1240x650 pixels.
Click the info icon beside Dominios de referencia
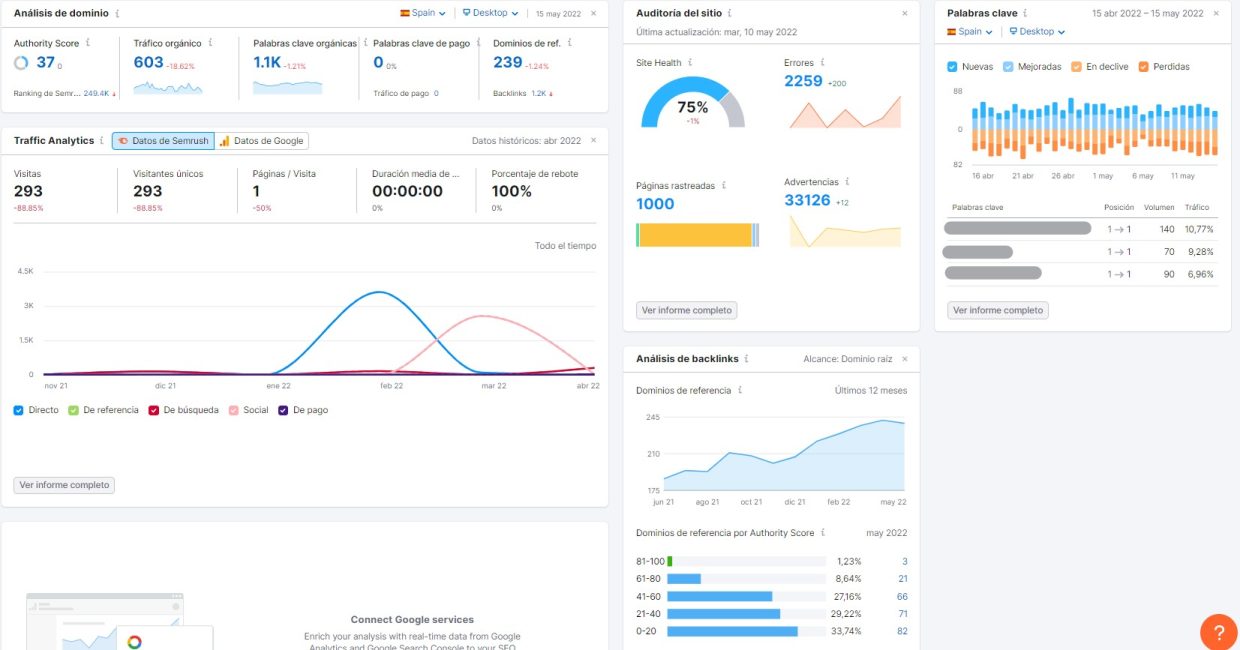coord(740,390)
